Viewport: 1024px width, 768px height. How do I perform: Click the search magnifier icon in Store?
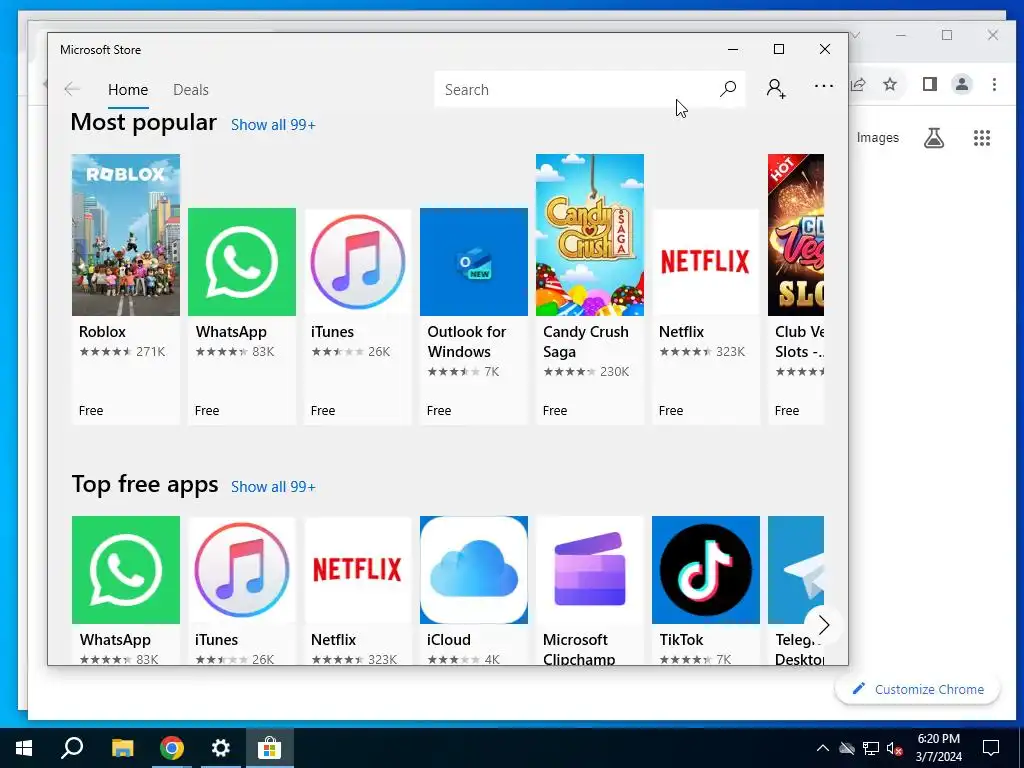728,89
